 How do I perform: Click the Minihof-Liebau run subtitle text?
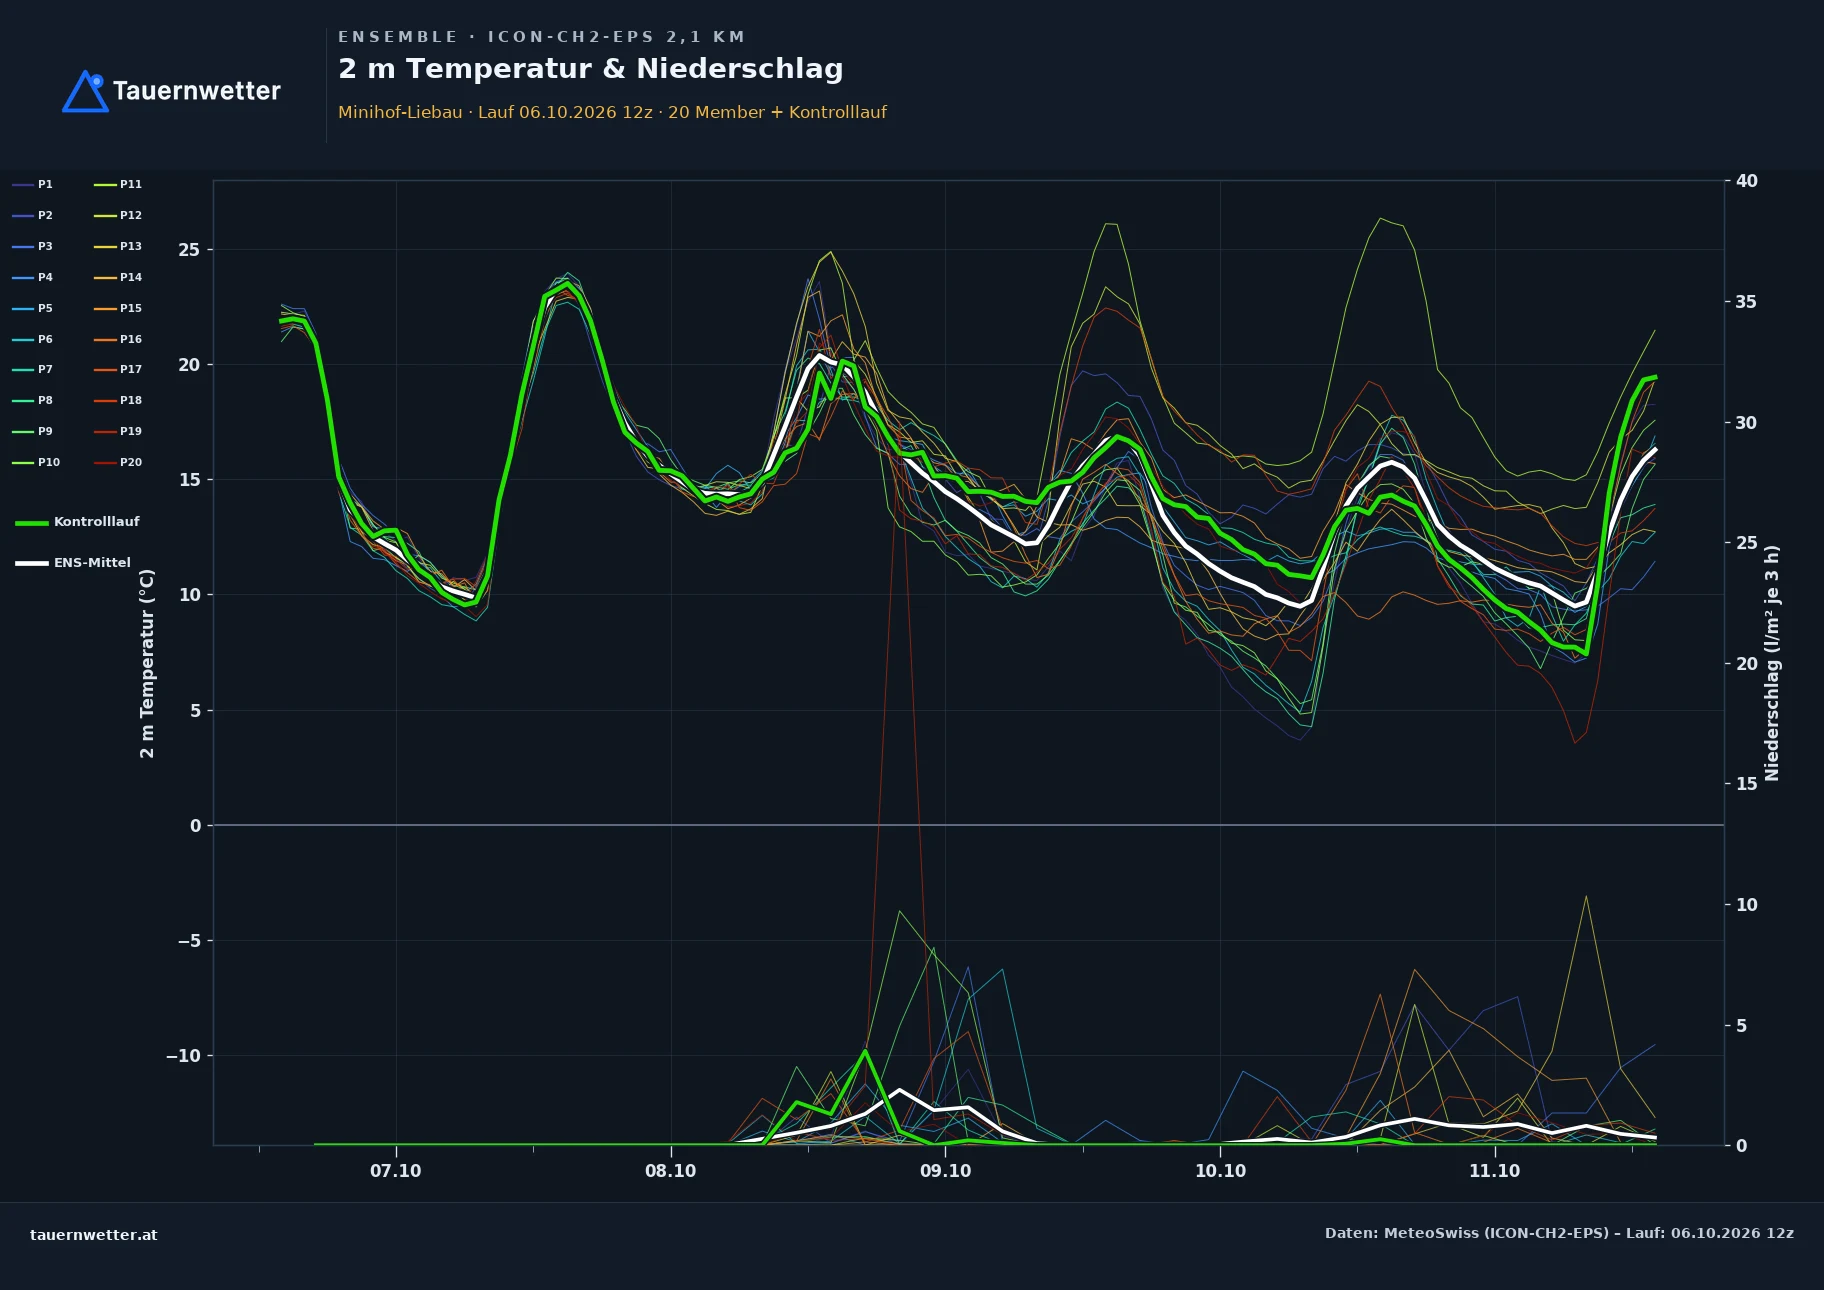click(x=612, y=112)
